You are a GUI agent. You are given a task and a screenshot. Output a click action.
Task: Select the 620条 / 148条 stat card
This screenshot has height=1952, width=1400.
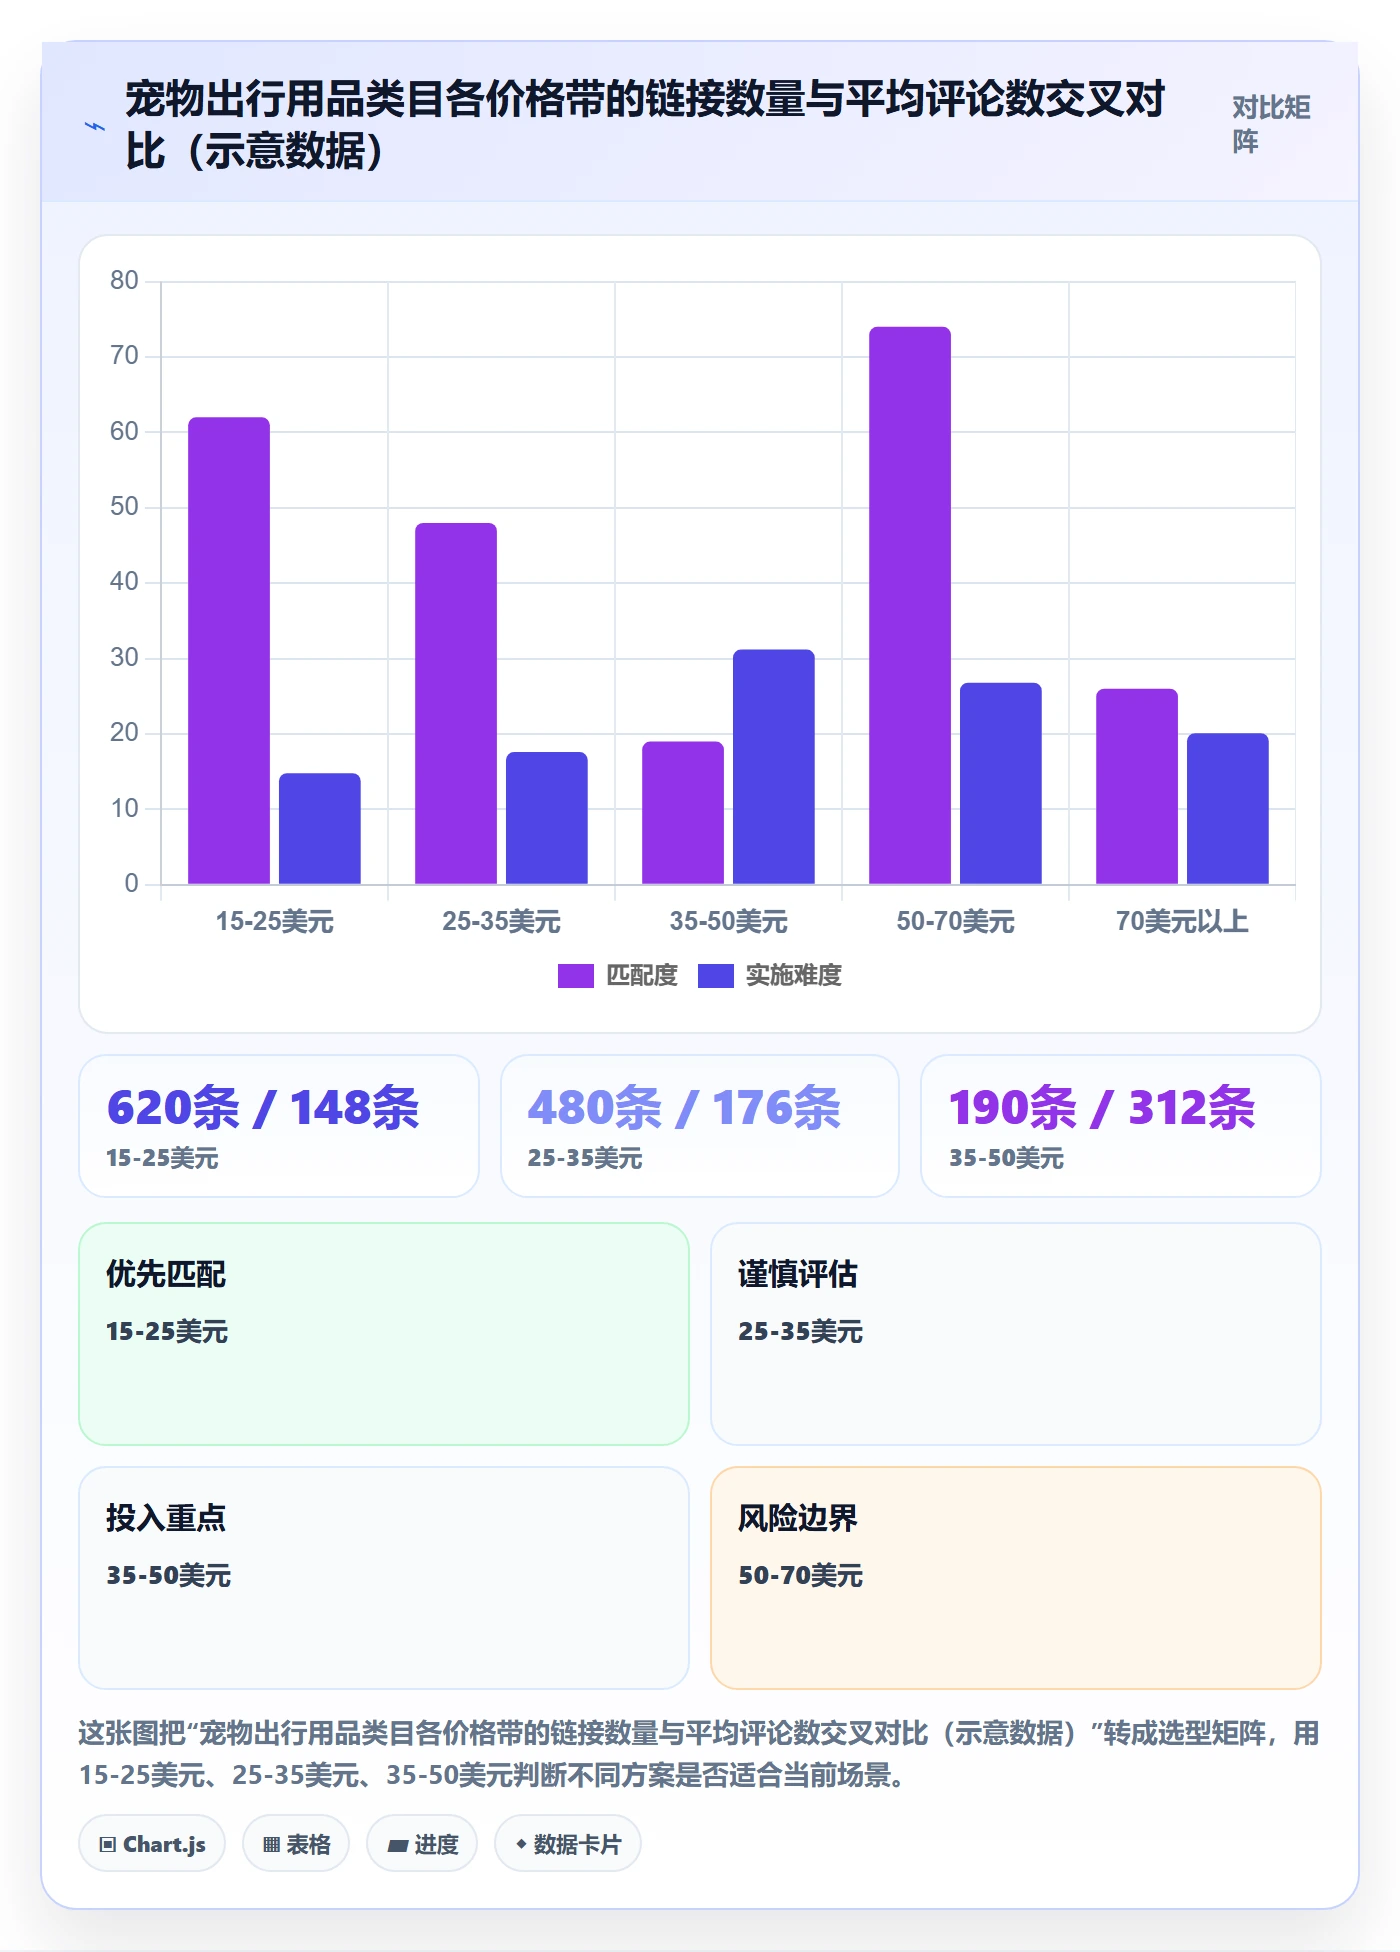click(x=279, y=1126)
